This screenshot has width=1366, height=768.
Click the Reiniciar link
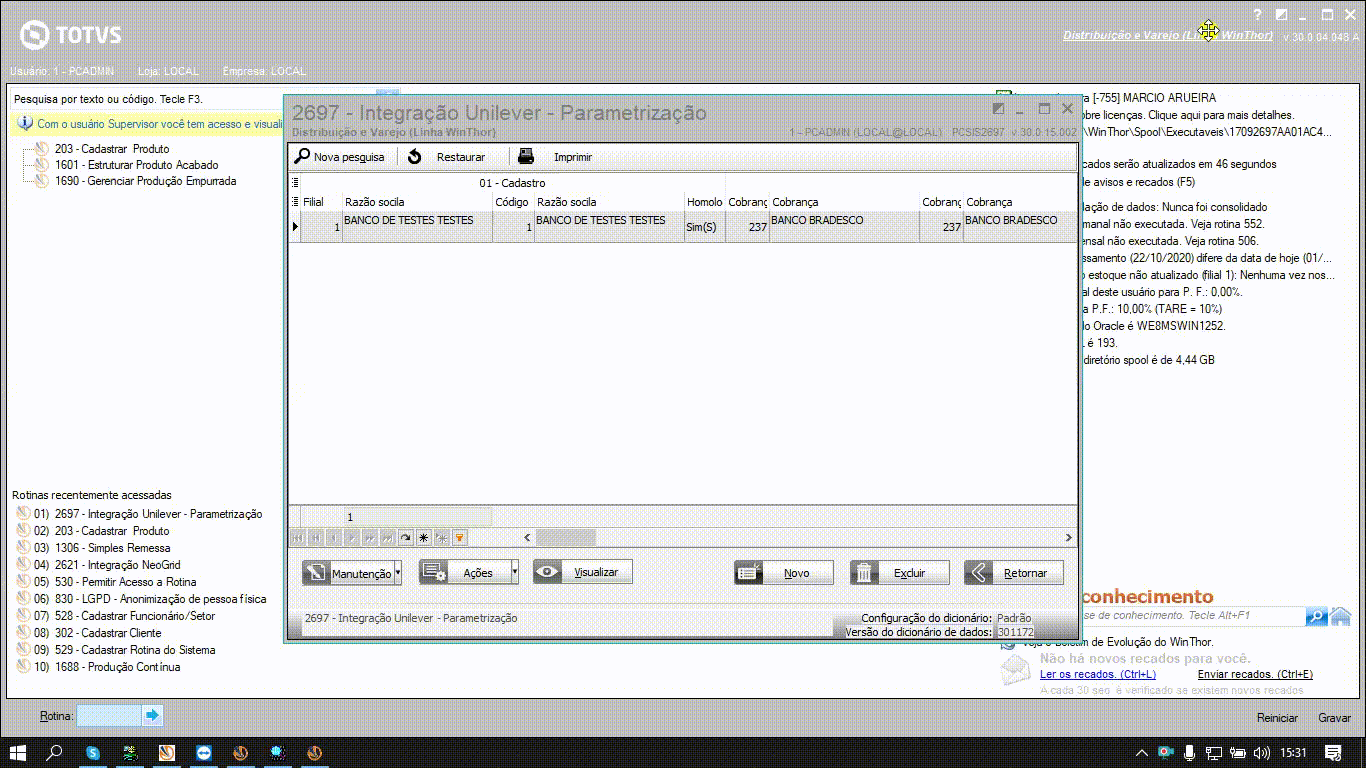1277,718
